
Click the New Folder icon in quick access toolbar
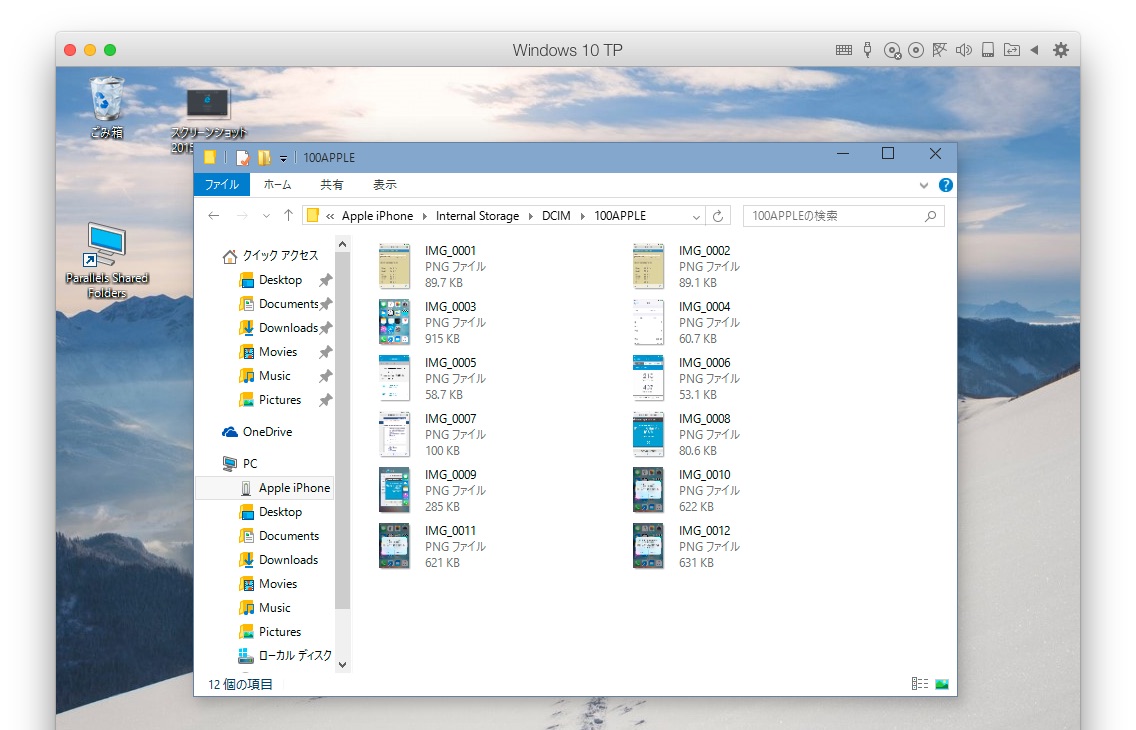[264, 157]
